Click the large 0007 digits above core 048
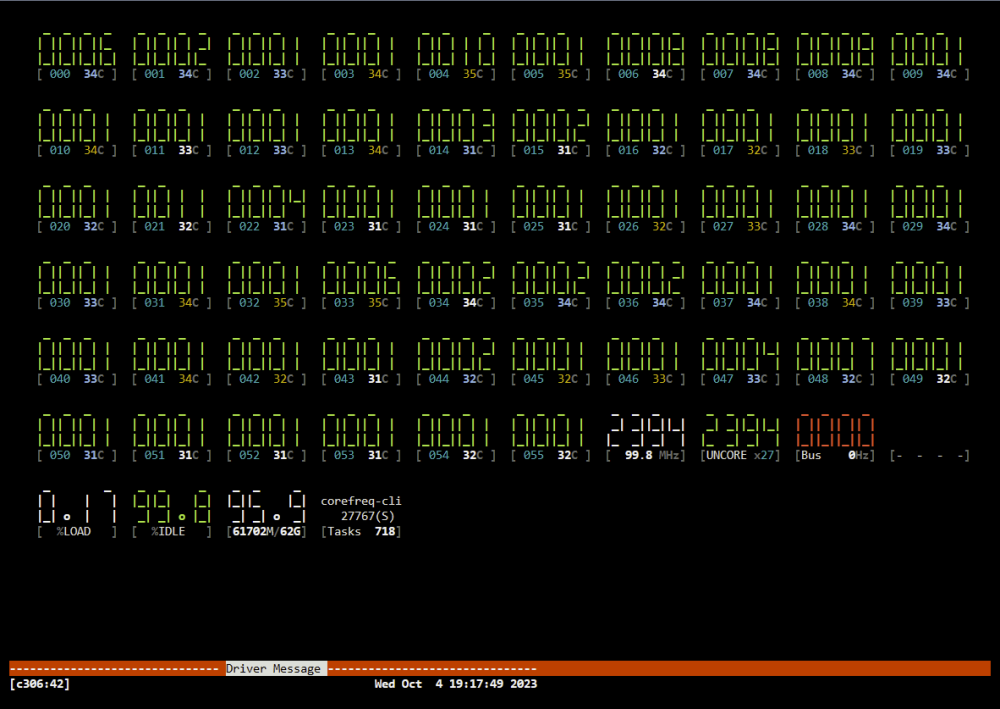 pos(835,354)
